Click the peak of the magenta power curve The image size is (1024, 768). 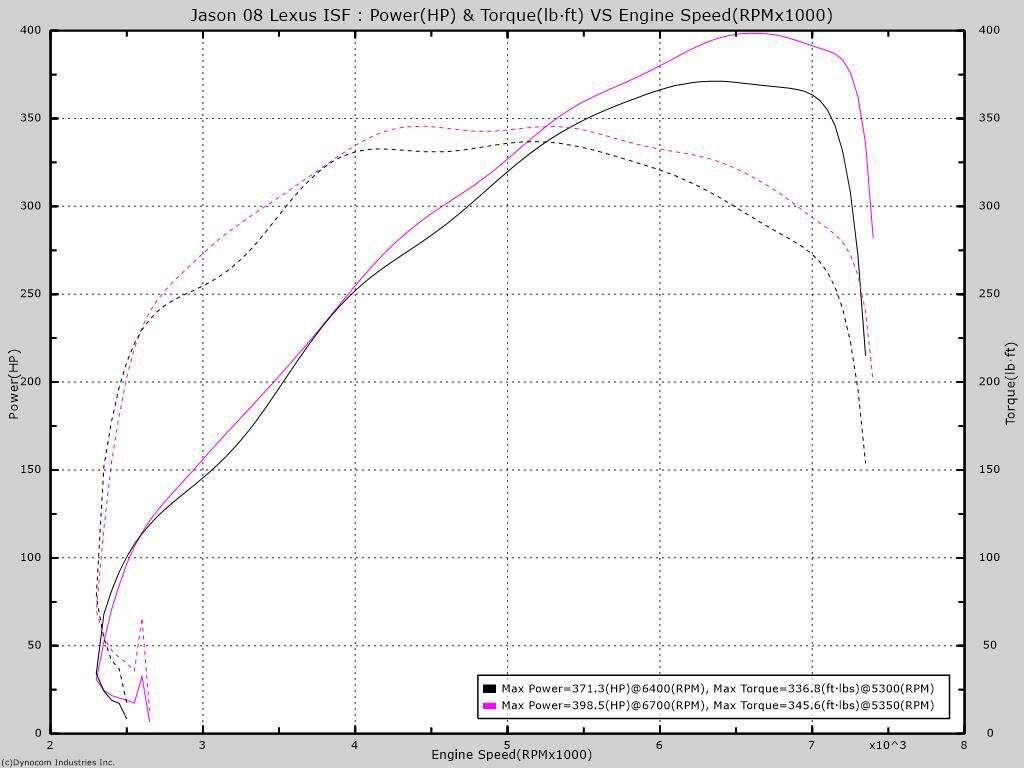click(755, 33)
